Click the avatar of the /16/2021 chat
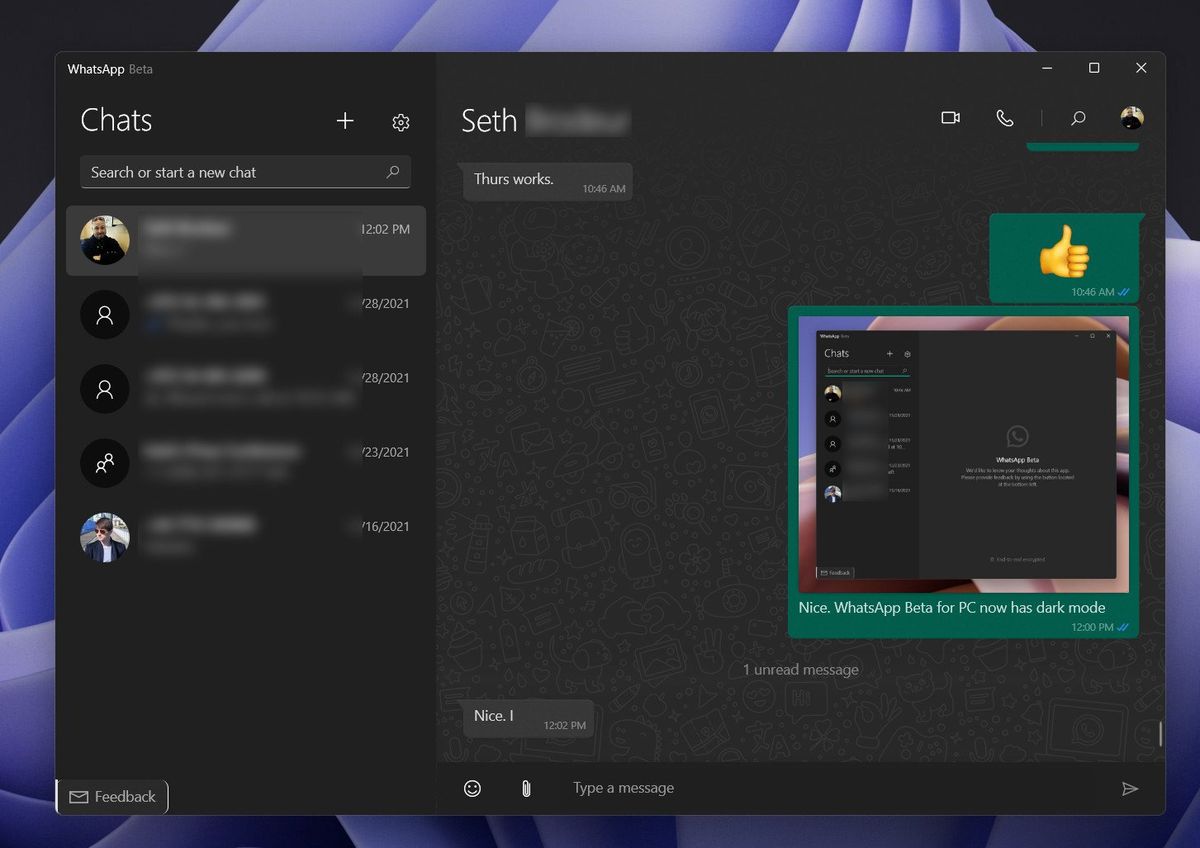 coord(105,537)
